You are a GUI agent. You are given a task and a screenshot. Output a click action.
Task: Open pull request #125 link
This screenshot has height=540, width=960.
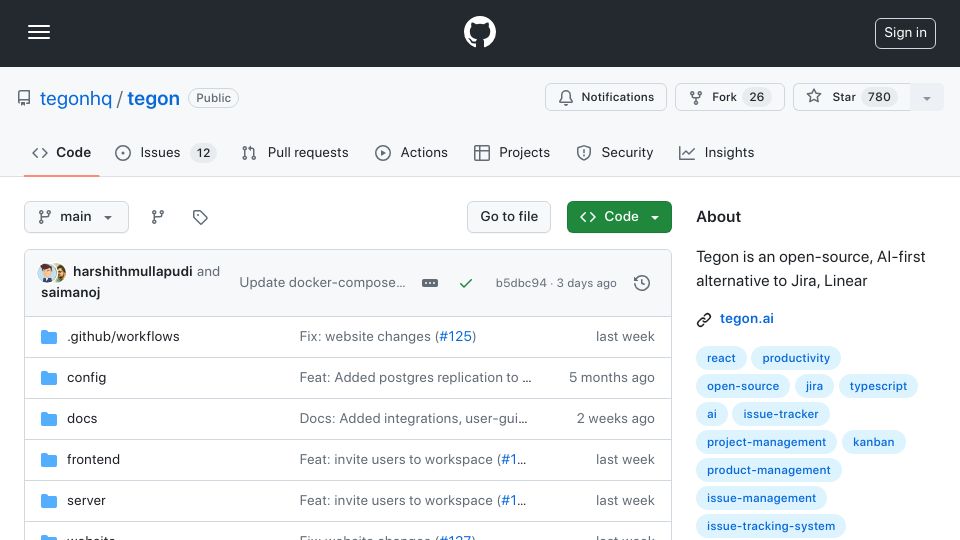click(x=456, y=336)
